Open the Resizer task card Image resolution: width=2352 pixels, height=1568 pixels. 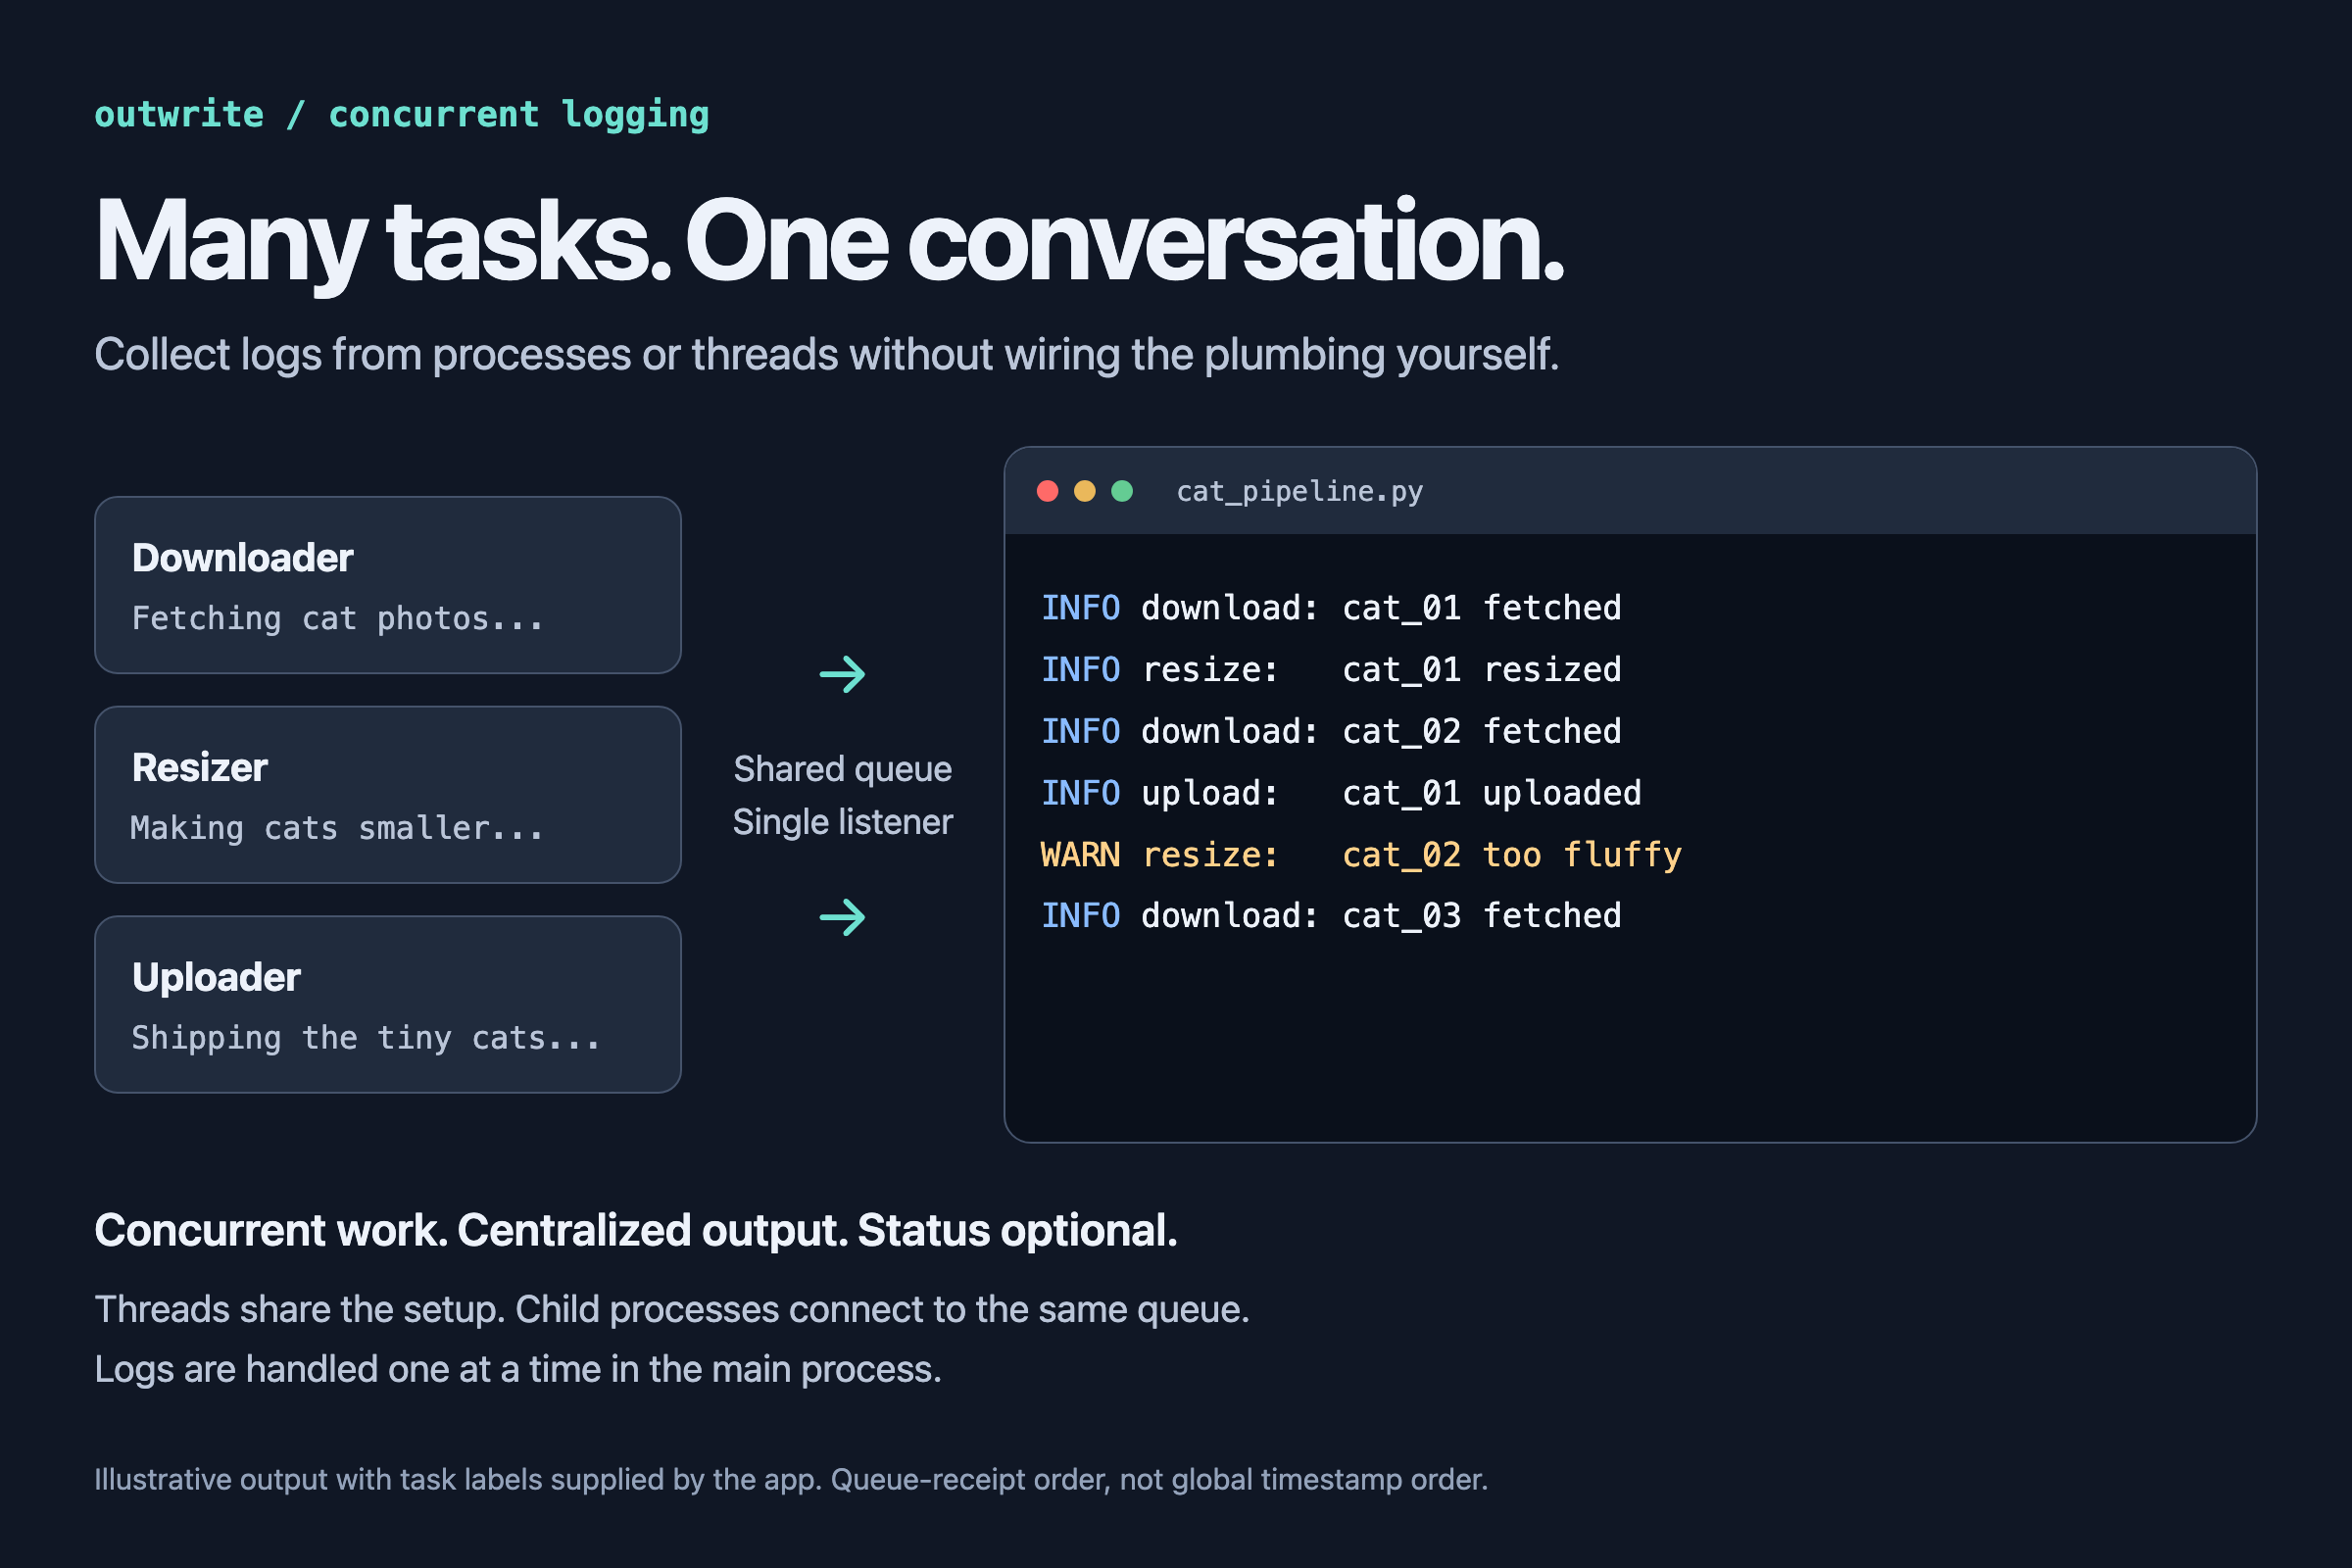coord(388,795)
